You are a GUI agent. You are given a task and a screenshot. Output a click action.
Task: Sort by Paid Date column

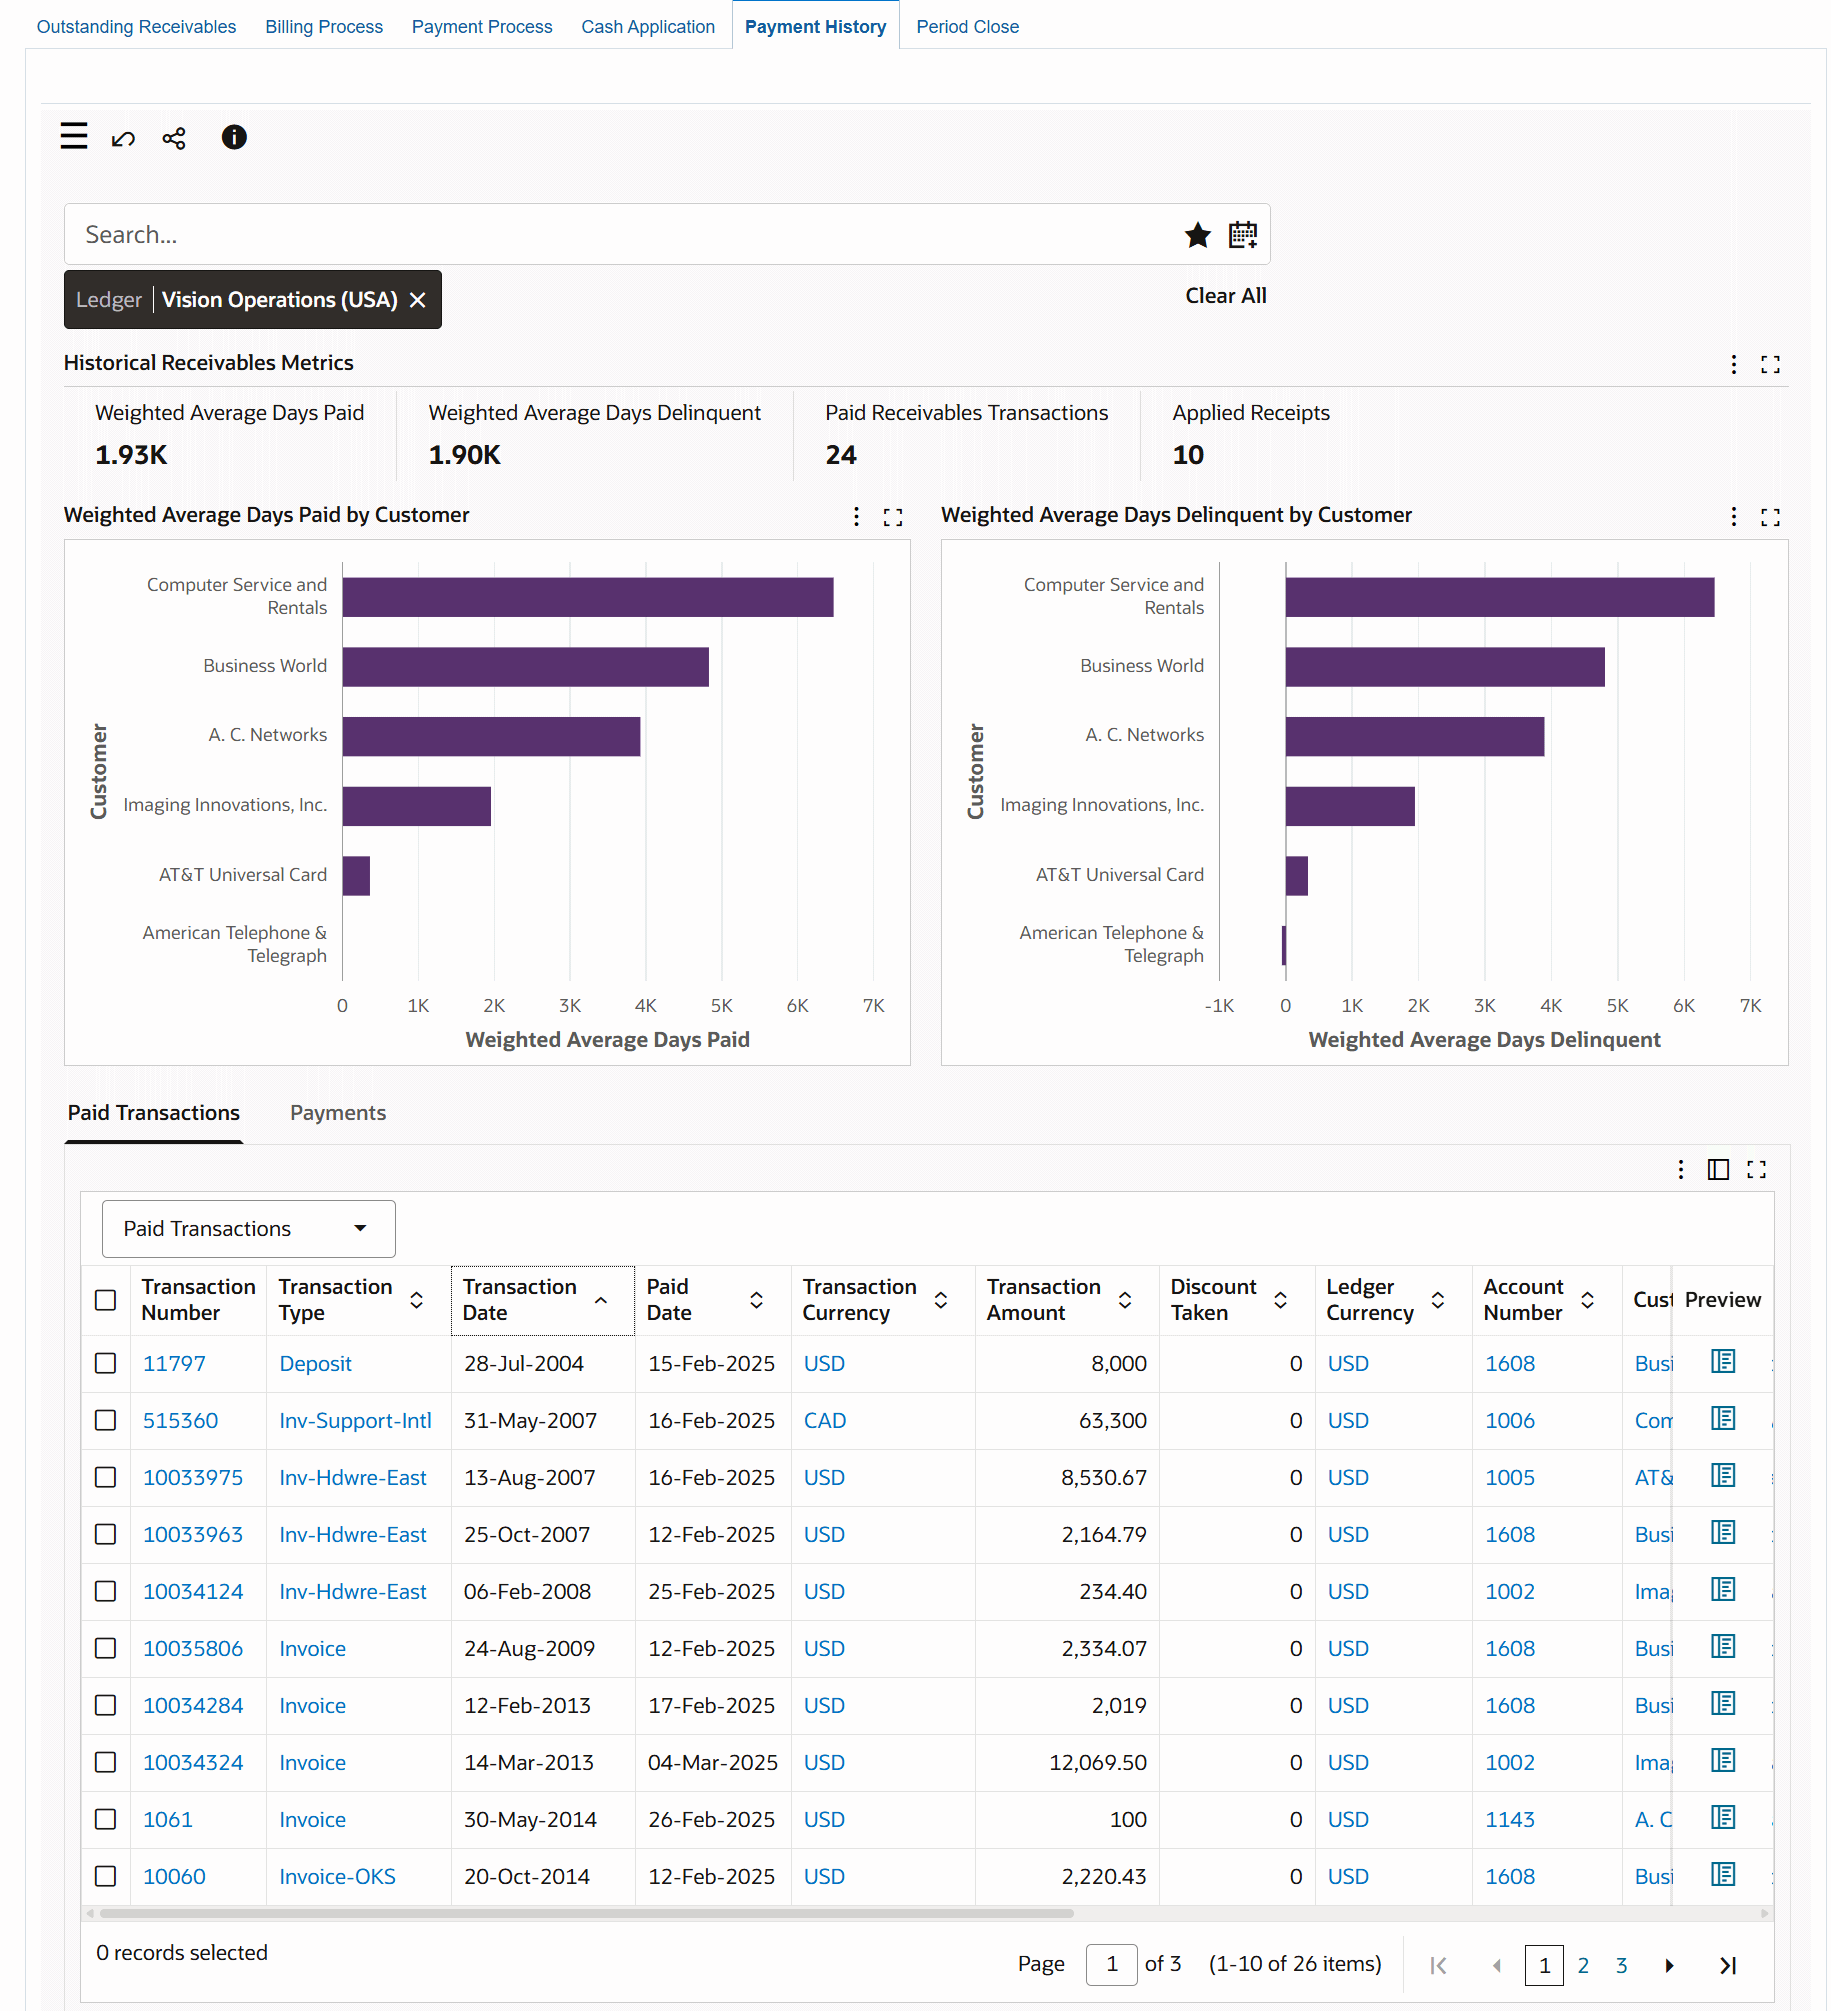pyautogui.click(x=757, y=1300)
